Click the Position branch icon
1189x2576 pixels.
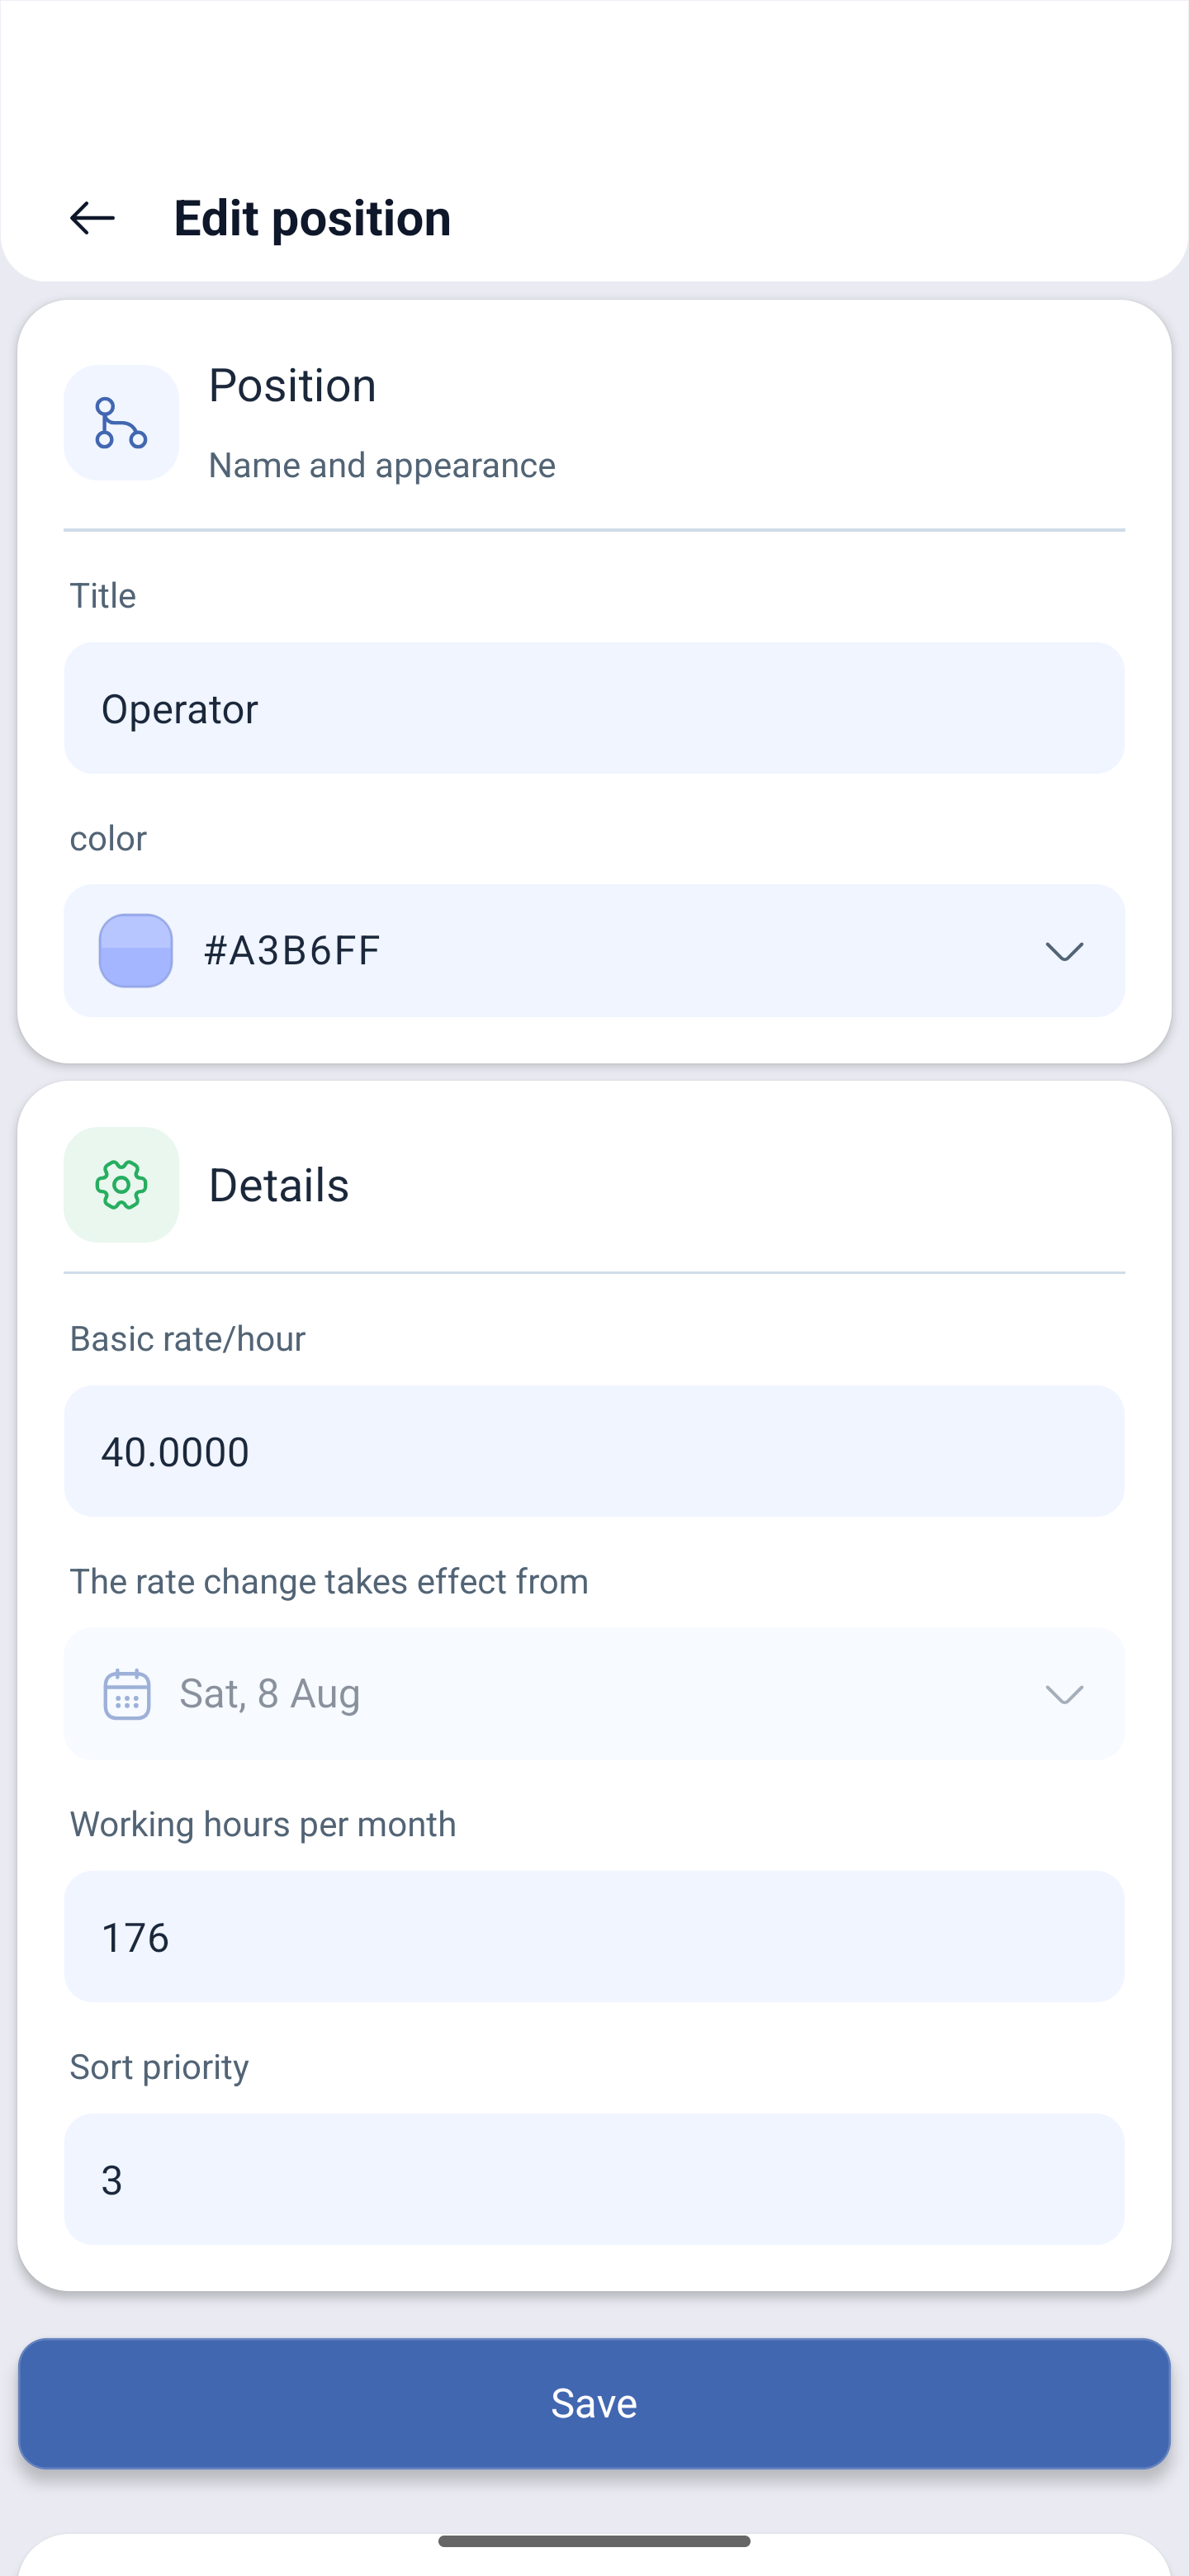[121, 423]
